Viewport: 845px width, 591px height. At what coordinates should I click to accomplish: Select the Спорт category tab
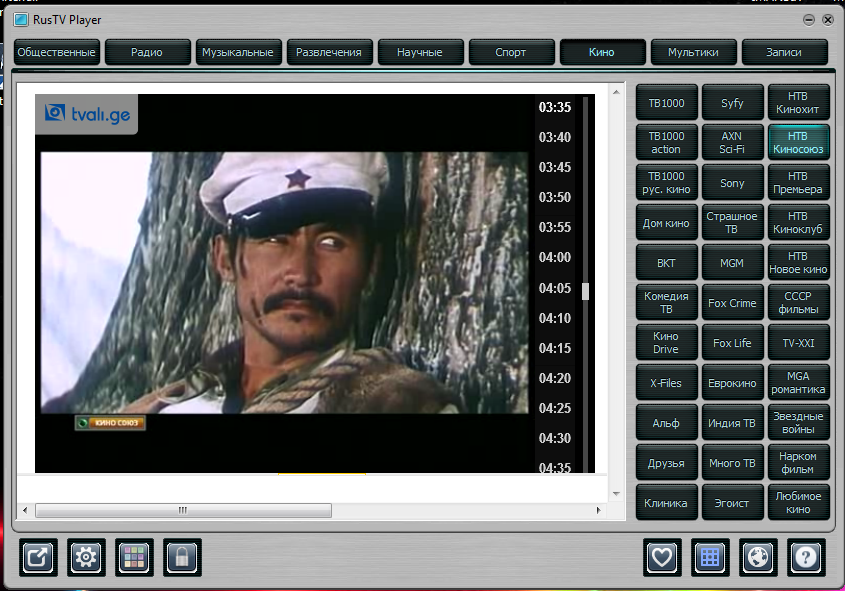click(511, 52)
